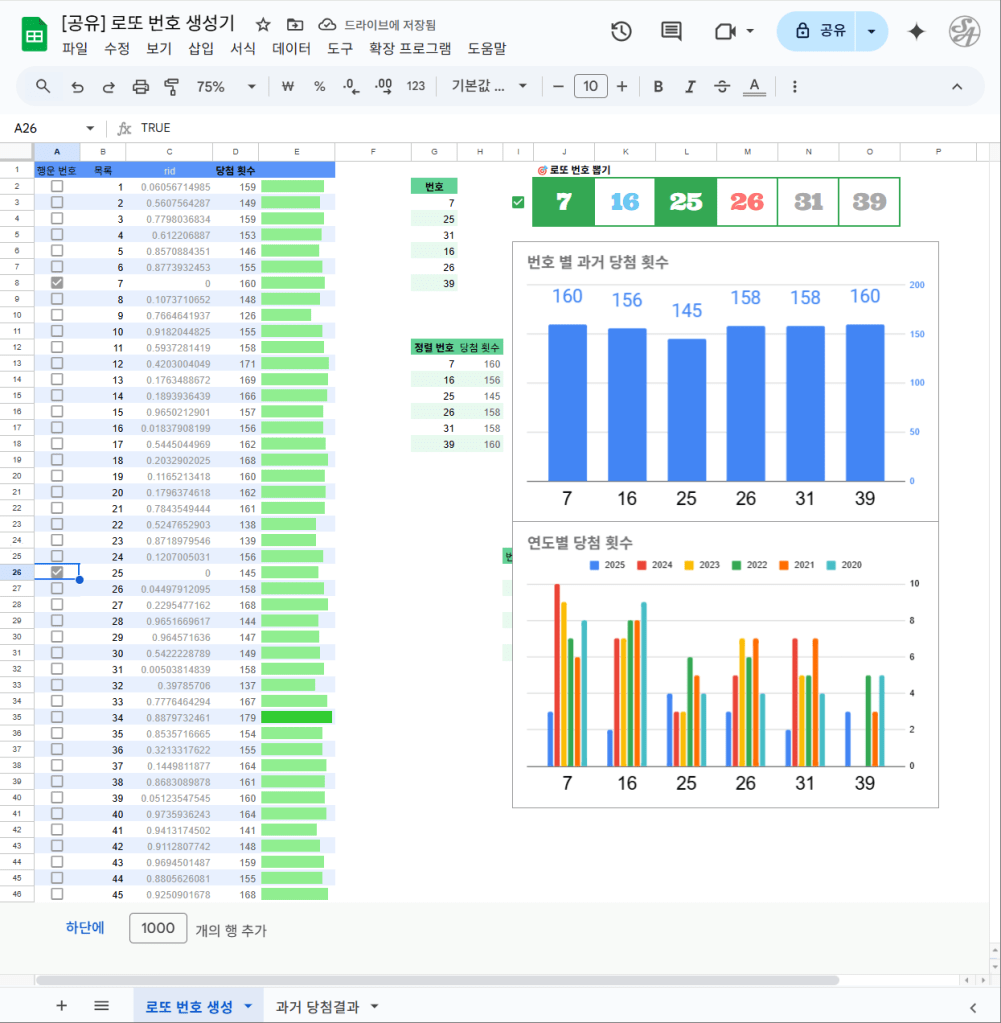Toggle bold formatting
This screenshot has width=1001, height=1023.
(658, 87)
